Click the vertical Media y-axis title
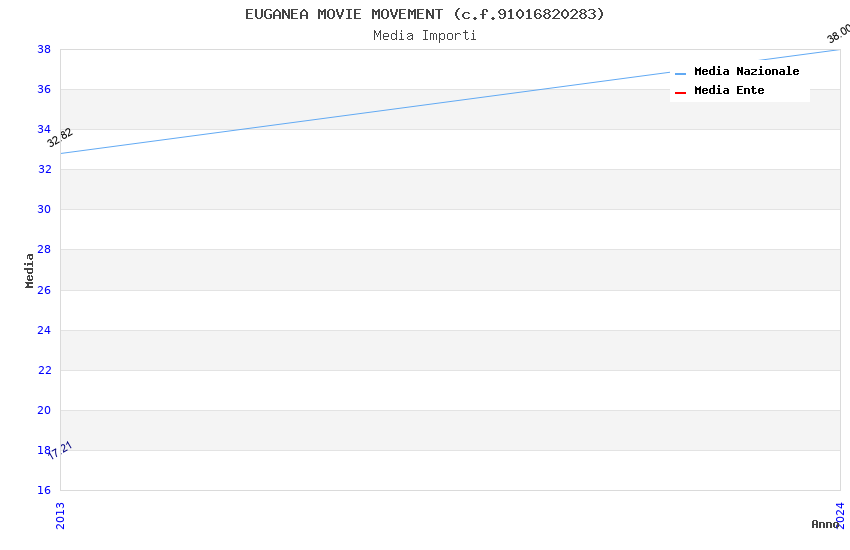Image resolution: width=850 pixels, height=550 pixels. tap(30, 270)
